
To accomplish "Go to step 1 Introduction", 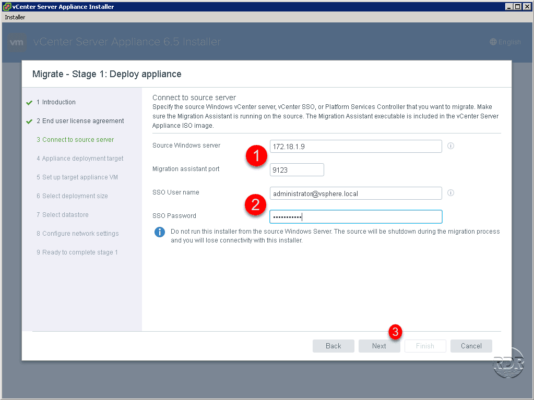I will tap(56, 102).
